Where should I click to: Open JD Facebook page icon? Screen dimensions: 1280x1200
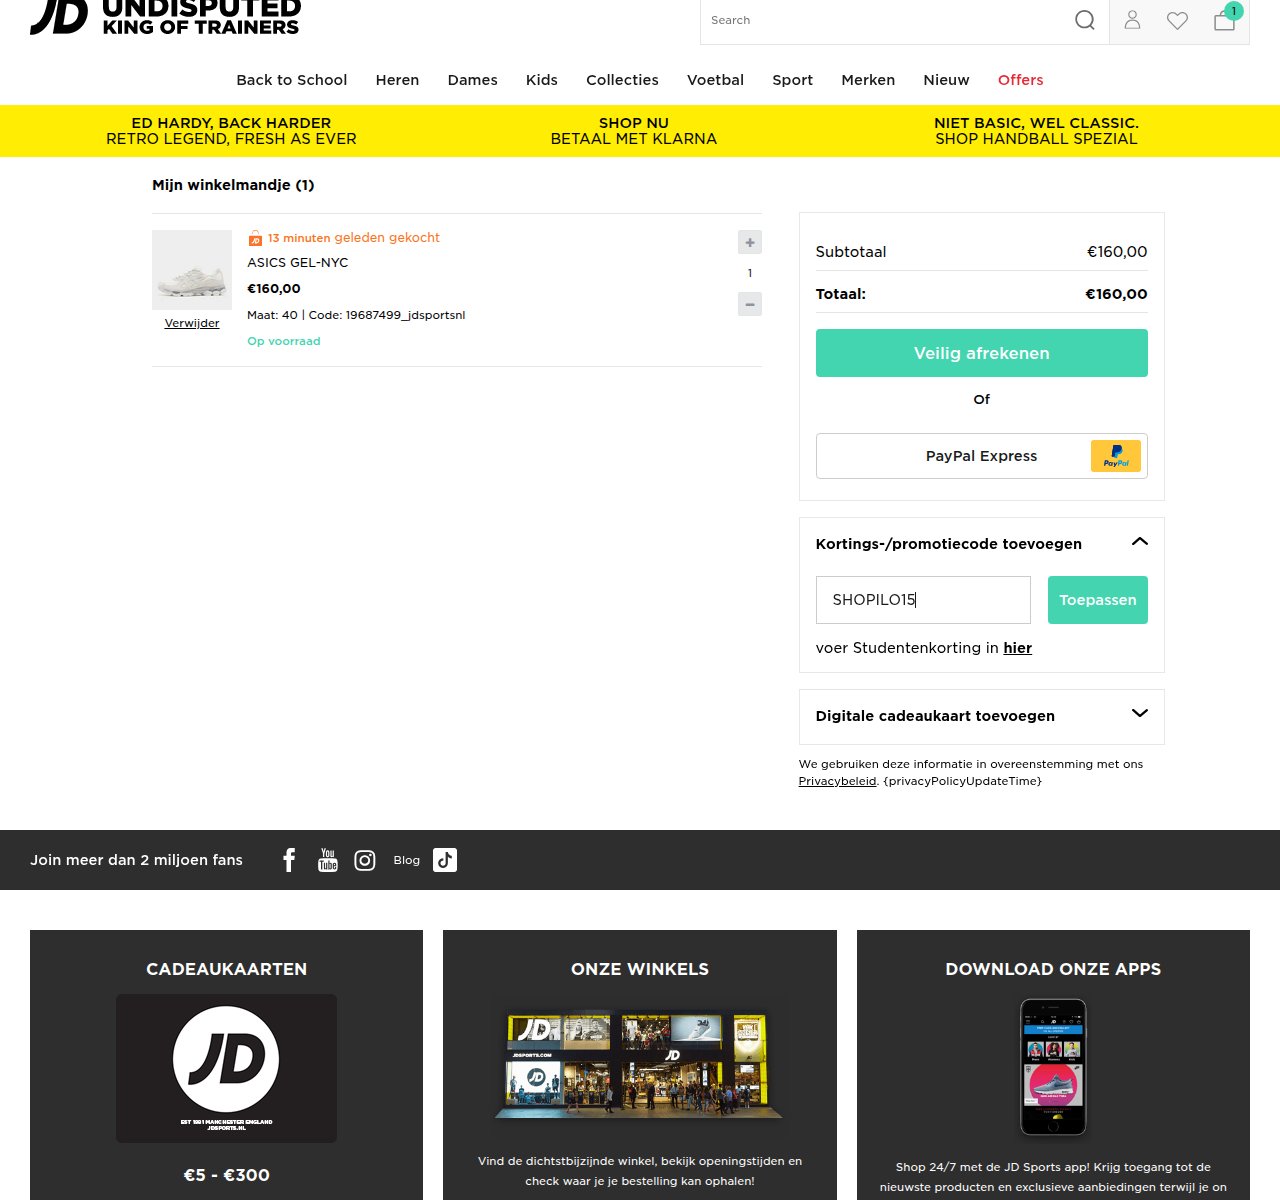click(x=289, y=860)
